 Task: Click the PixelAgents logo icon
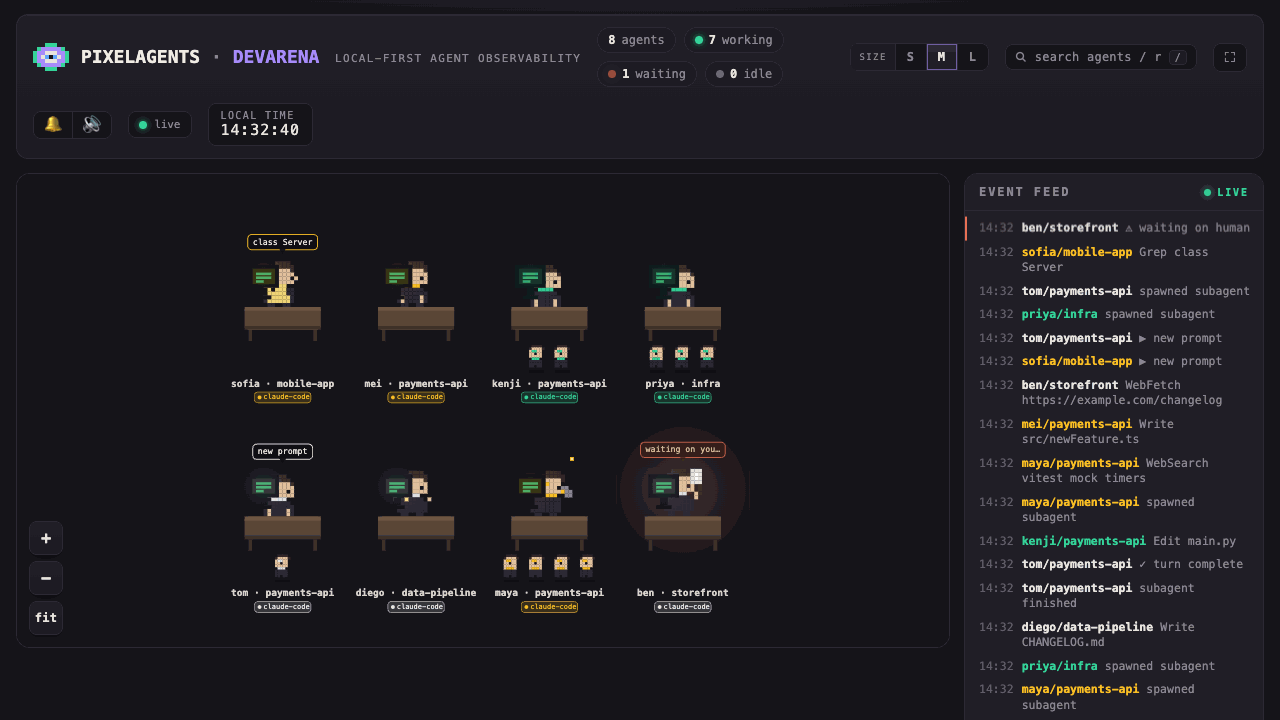click(x=51, y=57)
